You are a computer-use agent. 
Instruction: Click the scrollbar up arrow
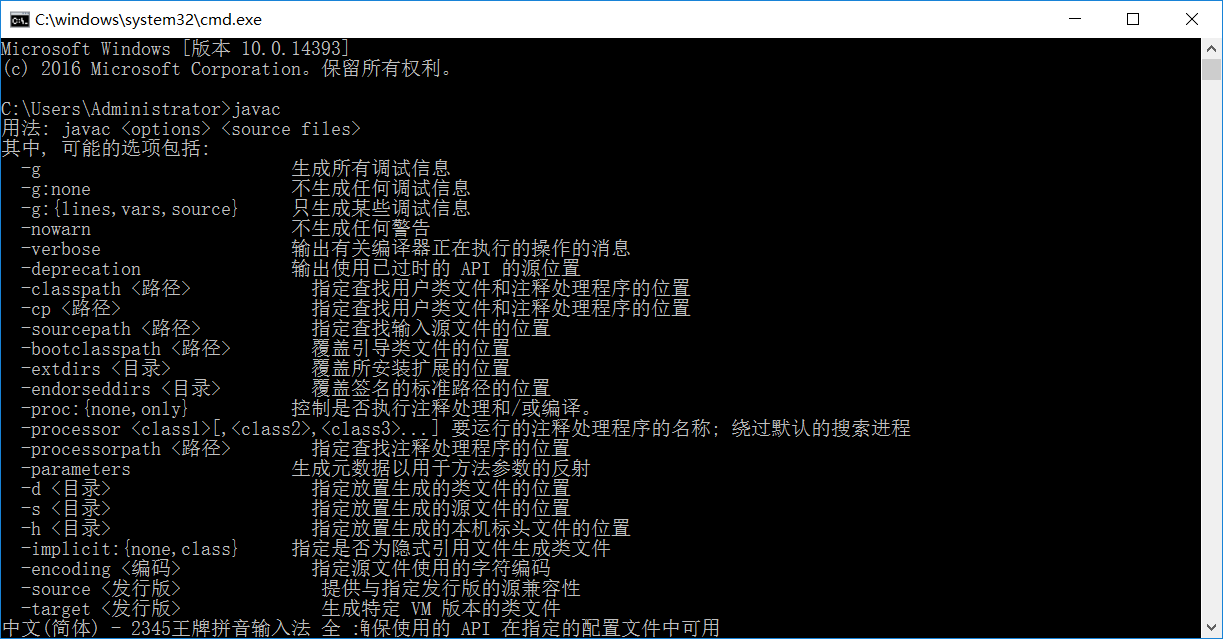point(1211,48)
